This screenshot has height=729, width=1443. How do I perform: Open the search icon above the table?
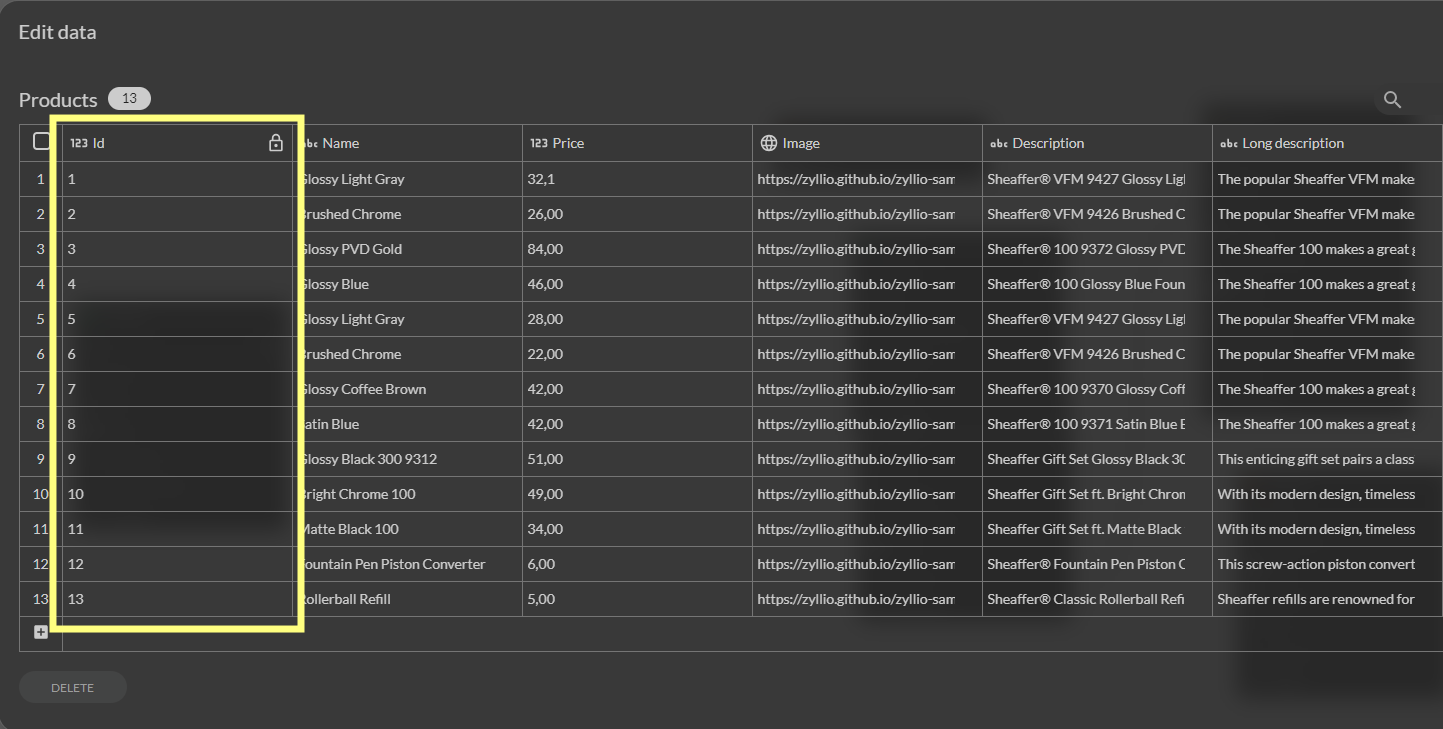tap(1392, 99)
